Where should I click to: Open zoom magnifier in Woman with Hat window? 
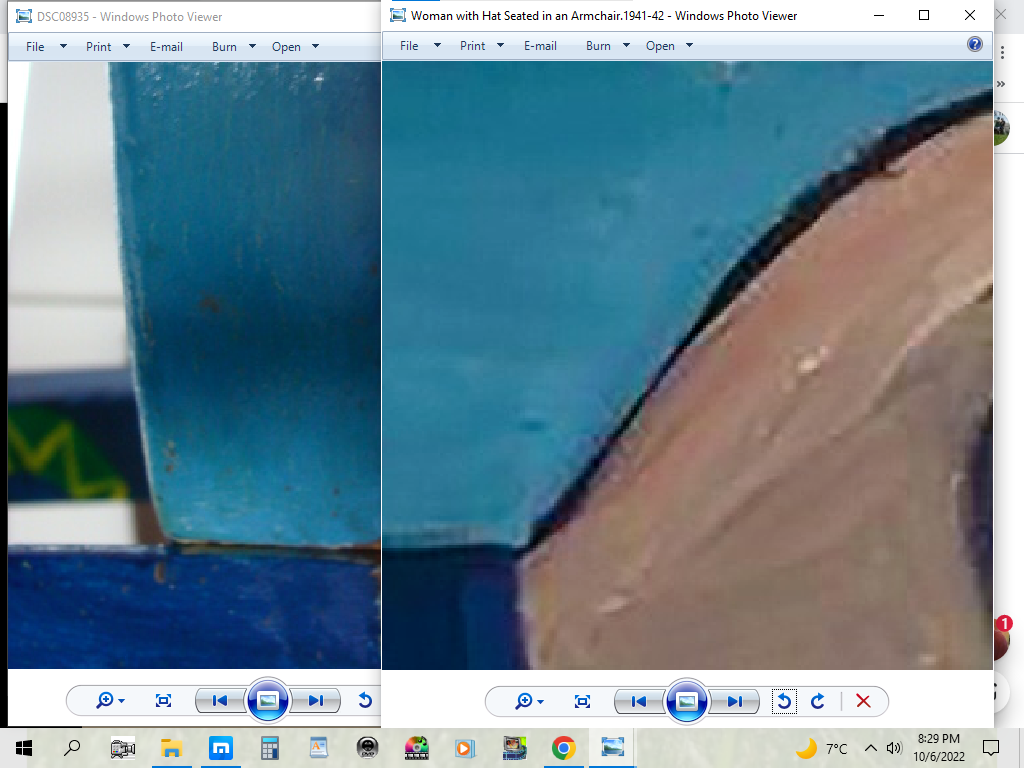coord(529,701)
